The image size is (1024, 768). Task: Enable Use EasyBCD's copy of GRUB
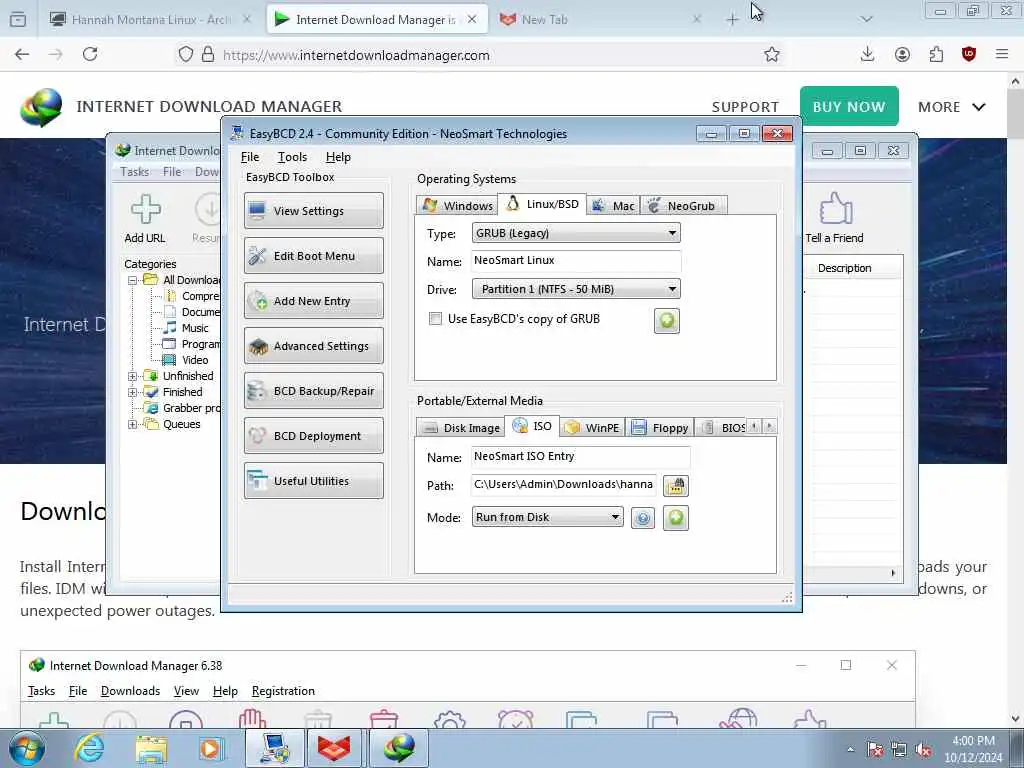[x=435, y=319]
